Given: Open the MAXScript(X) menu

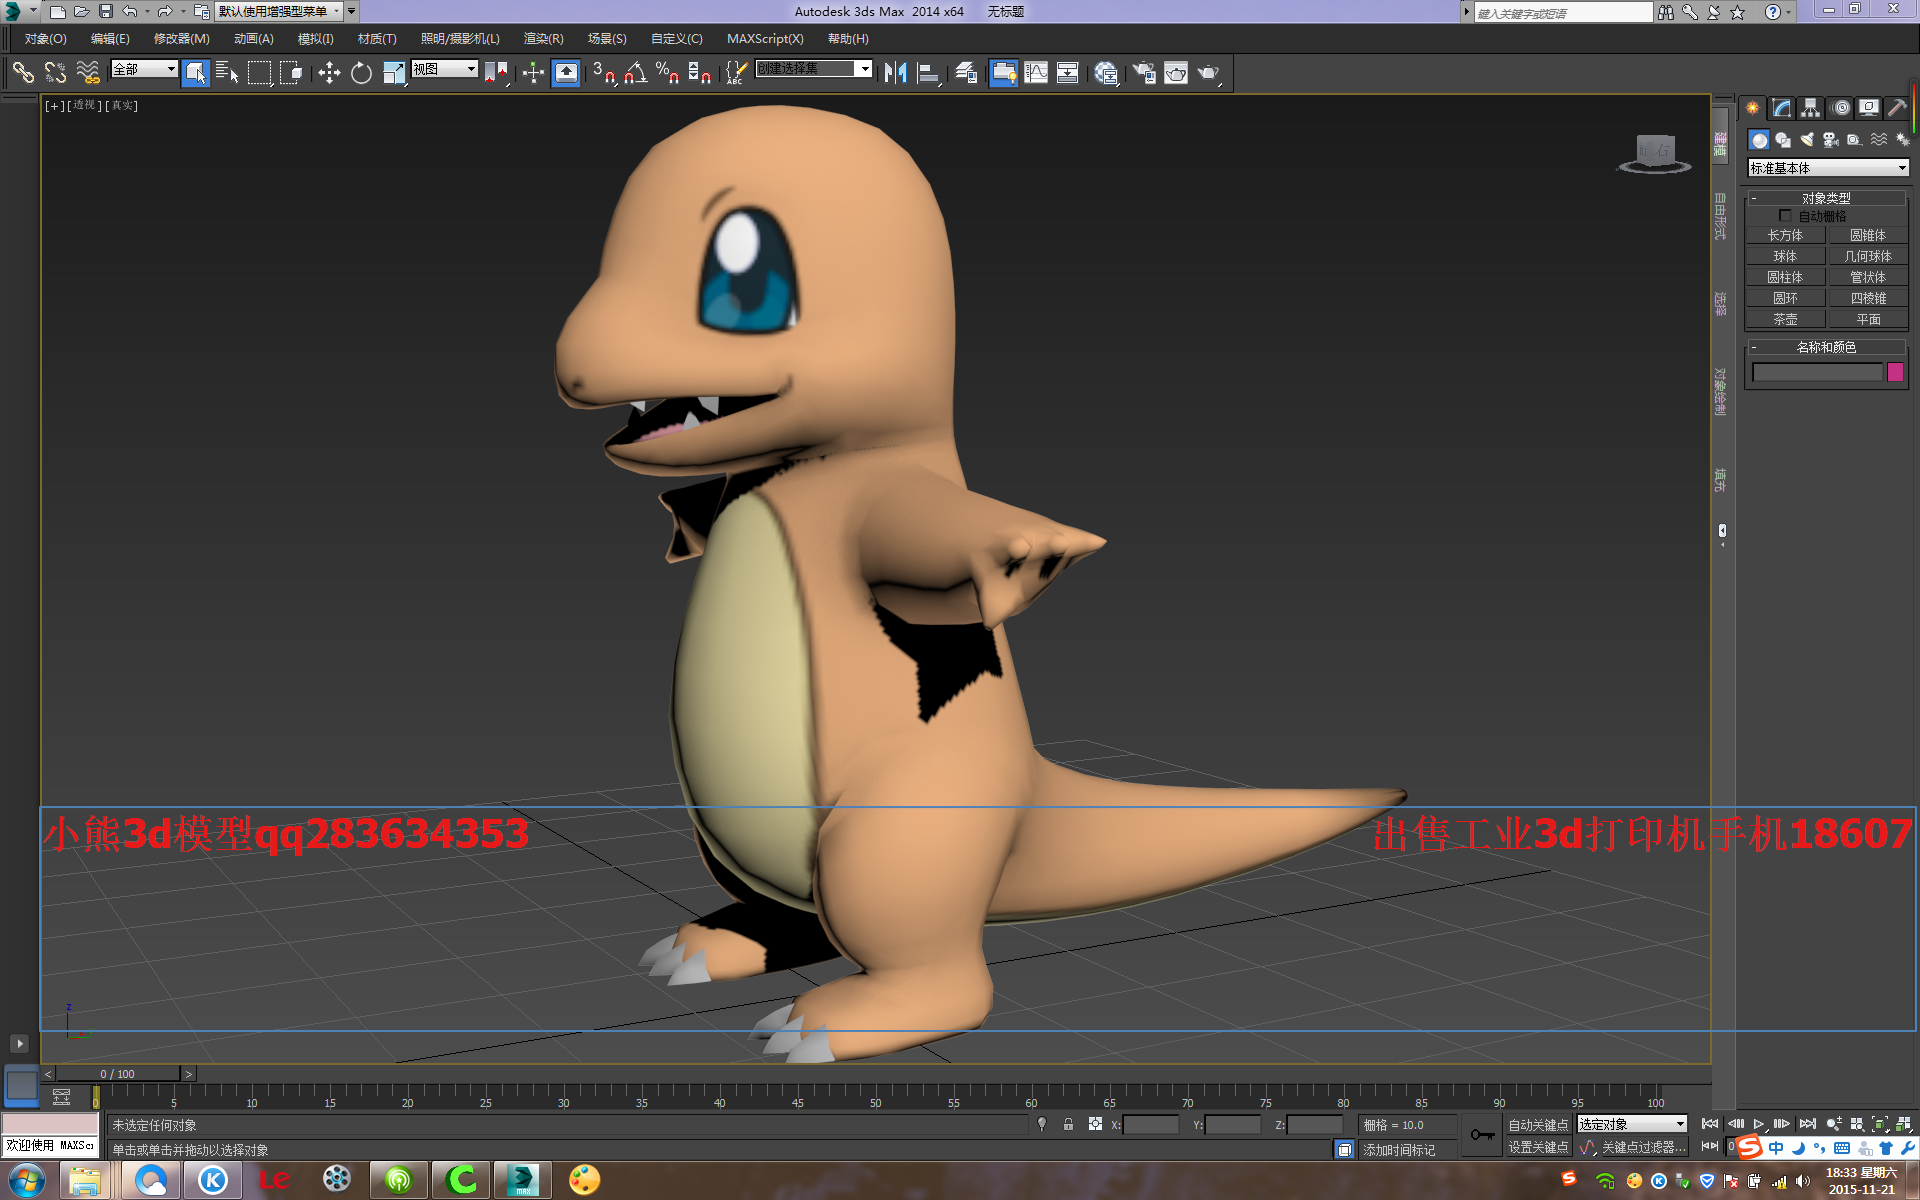Looking at the screenshot, I should click(x=765, y=39).
